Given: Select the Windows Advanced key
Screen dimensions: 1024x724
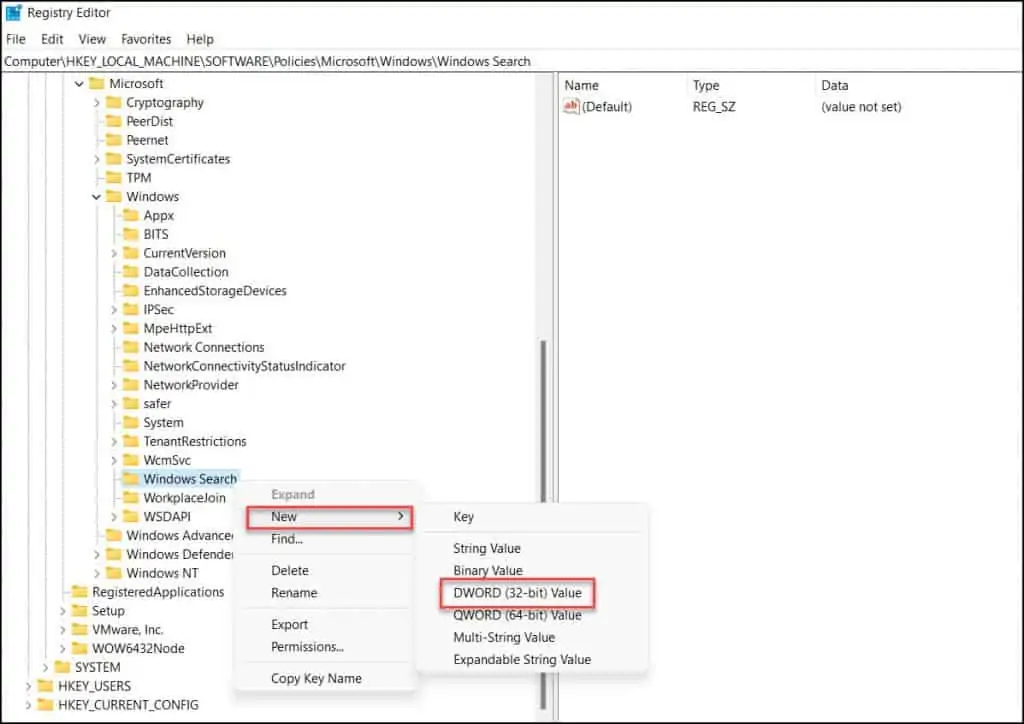Looking at the screenshot, I should coord(180,535).
